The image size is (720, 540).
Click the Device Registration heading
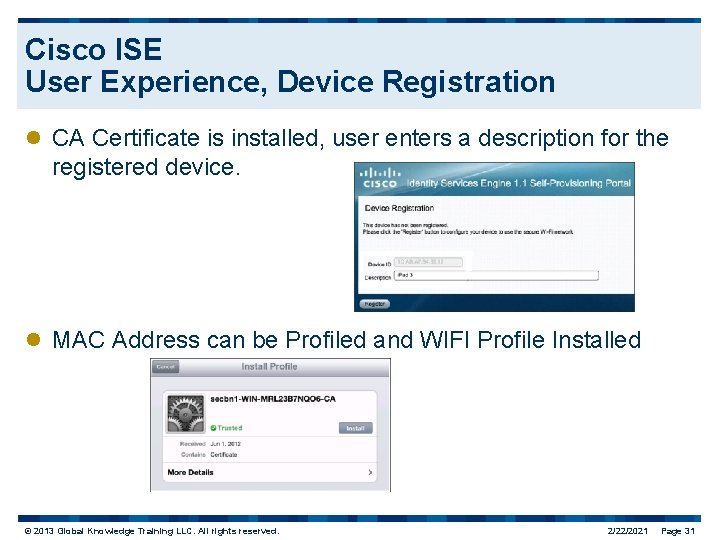coord(399,208)
